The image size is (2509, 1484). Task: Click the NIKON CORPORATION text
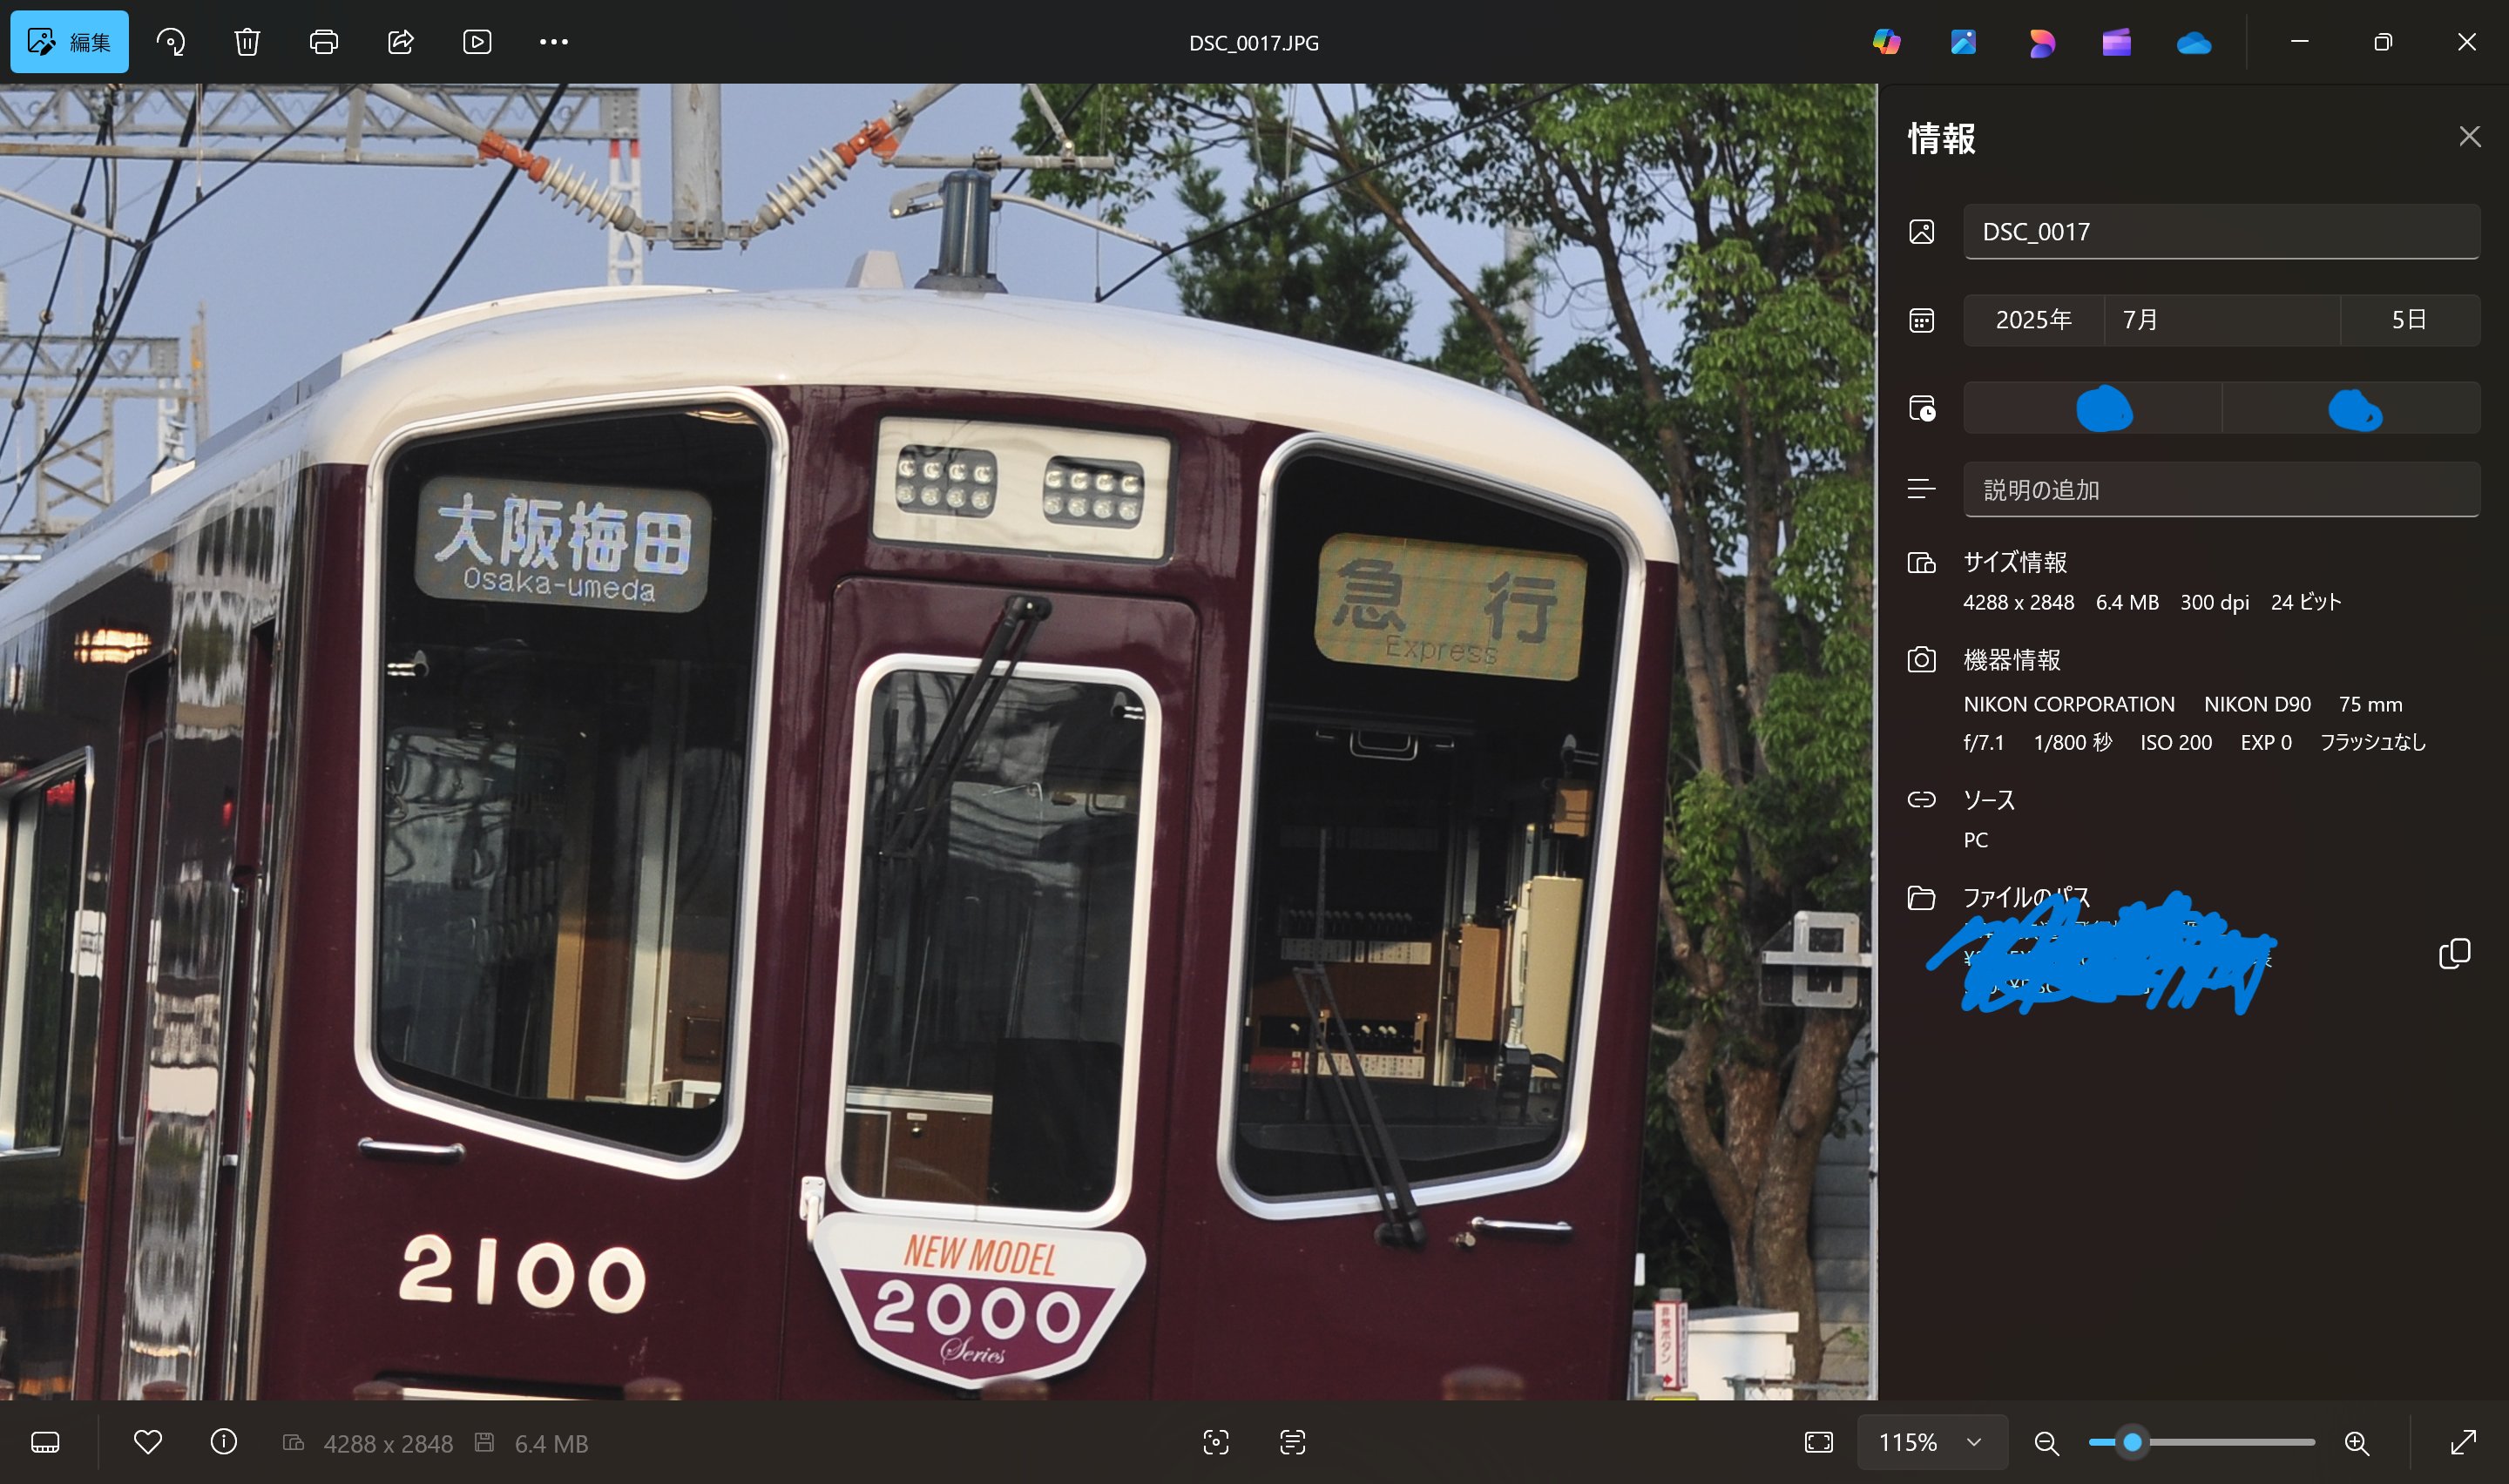[x=2069, y=704]
